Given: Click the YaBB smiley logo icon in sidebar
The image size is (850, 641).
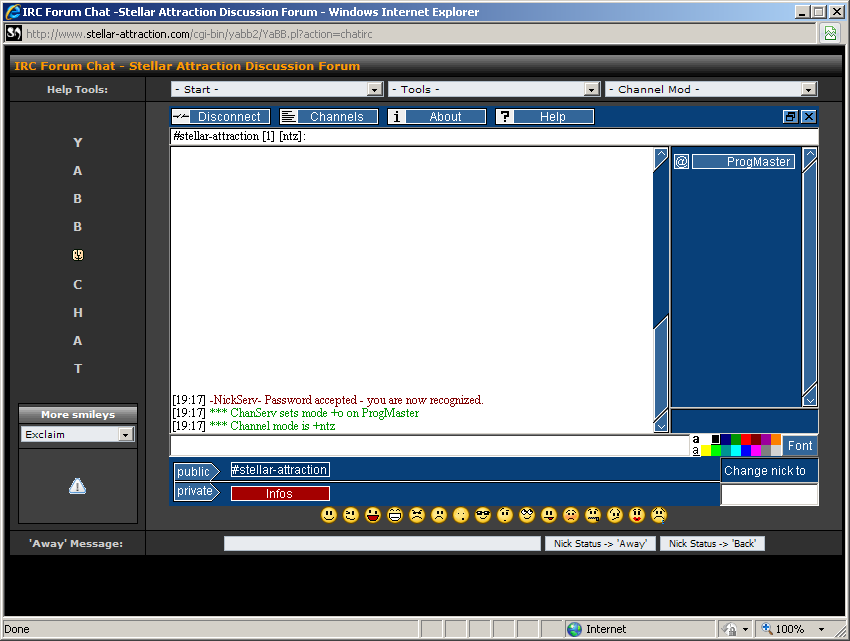Looking at the screenshot, I should pyautogui.click(x=78, y=255).
